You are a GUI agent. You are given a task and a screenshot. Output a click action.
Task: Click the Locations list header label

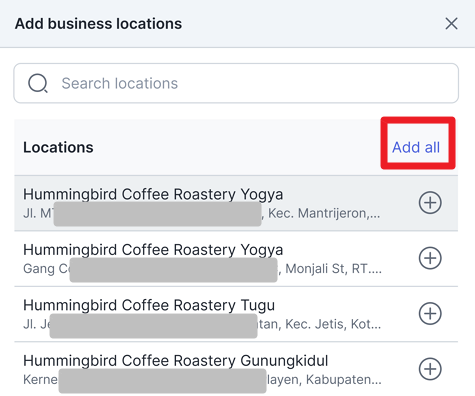point(58,147)
